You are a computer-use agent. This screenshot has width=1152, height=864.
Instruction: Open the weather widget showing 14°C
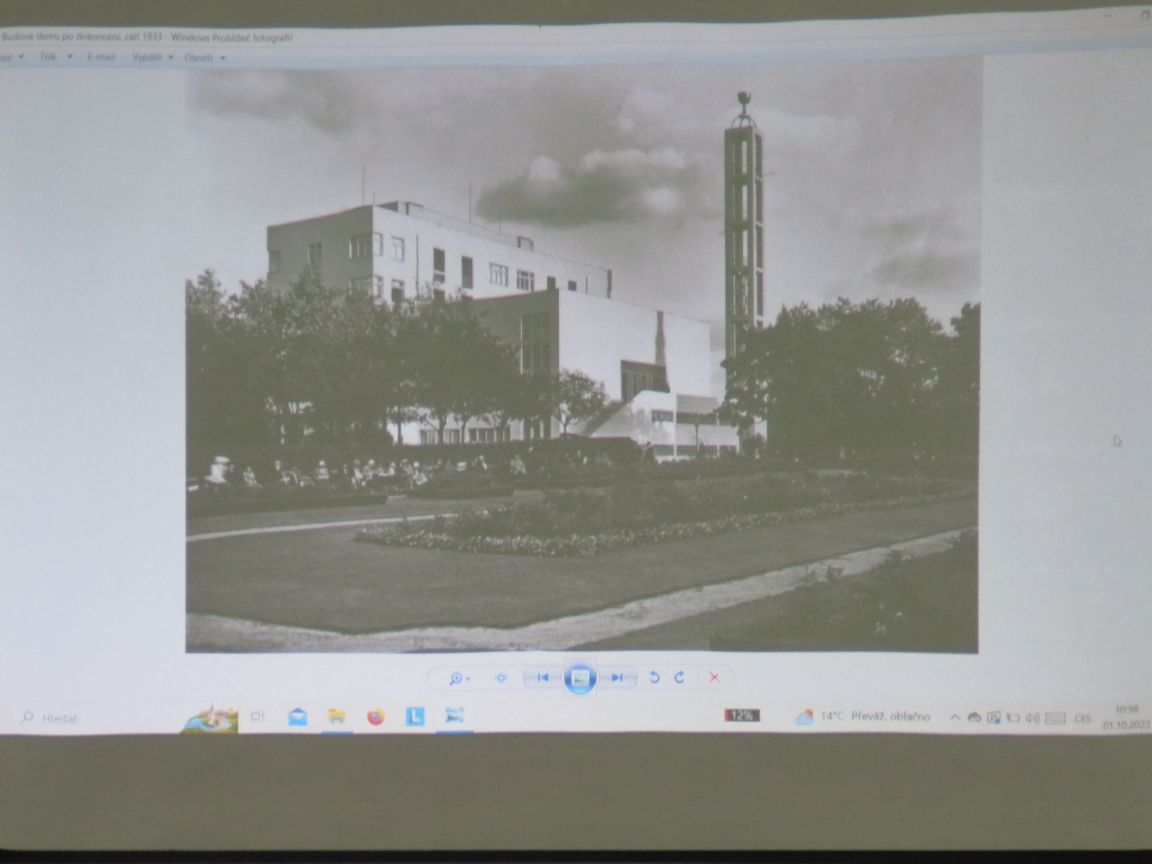pos(862,717)
